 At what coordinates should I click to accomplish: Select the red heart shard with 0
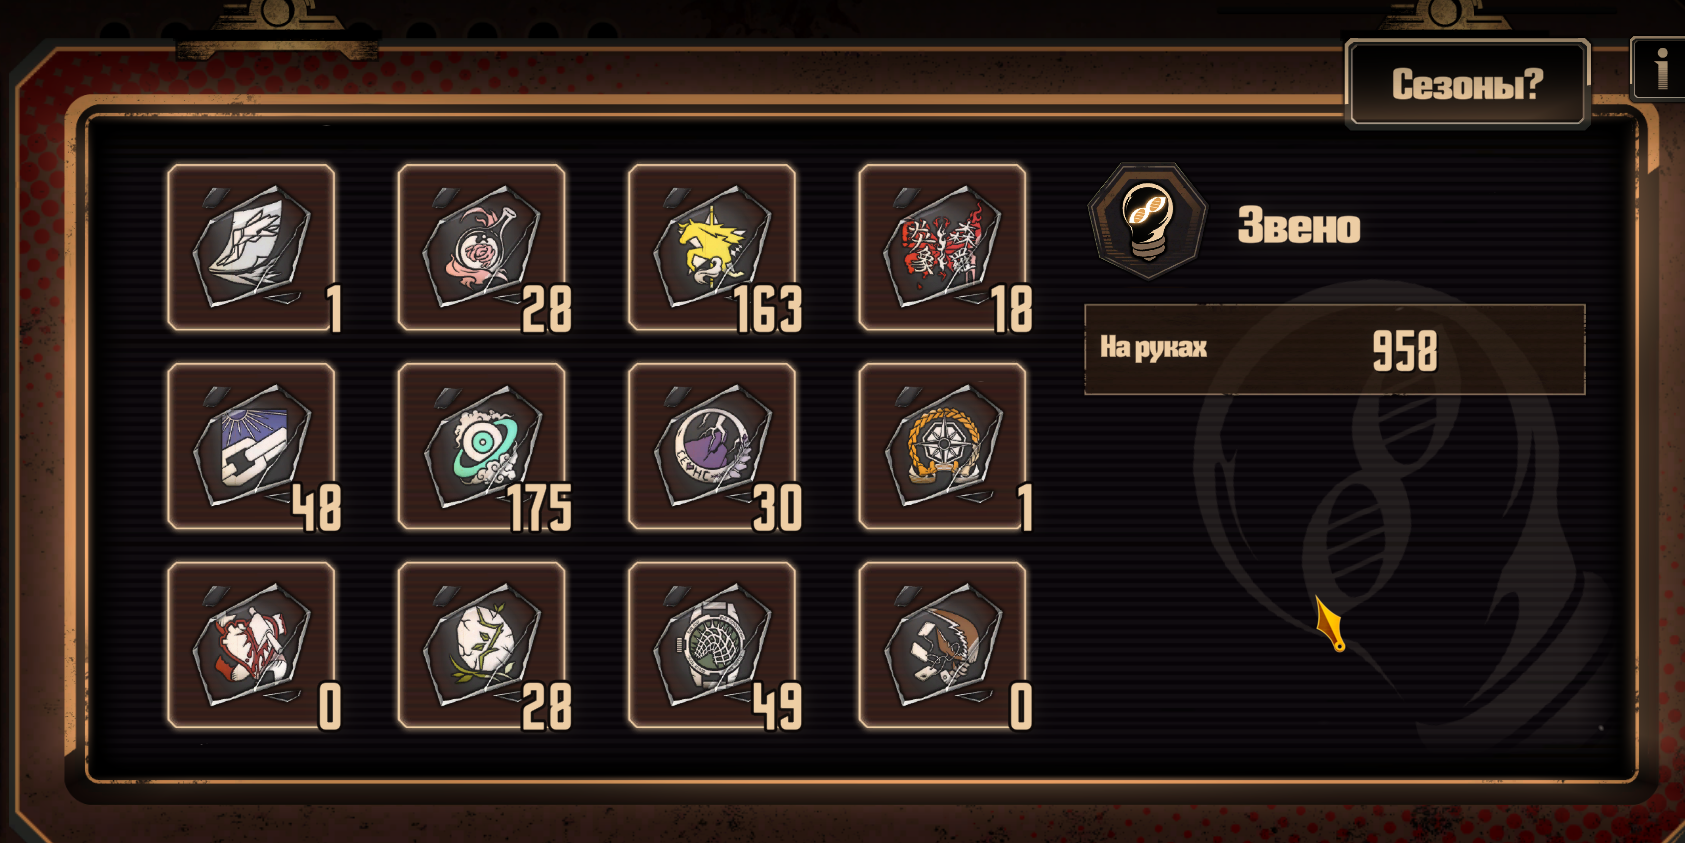coord(252,645)
